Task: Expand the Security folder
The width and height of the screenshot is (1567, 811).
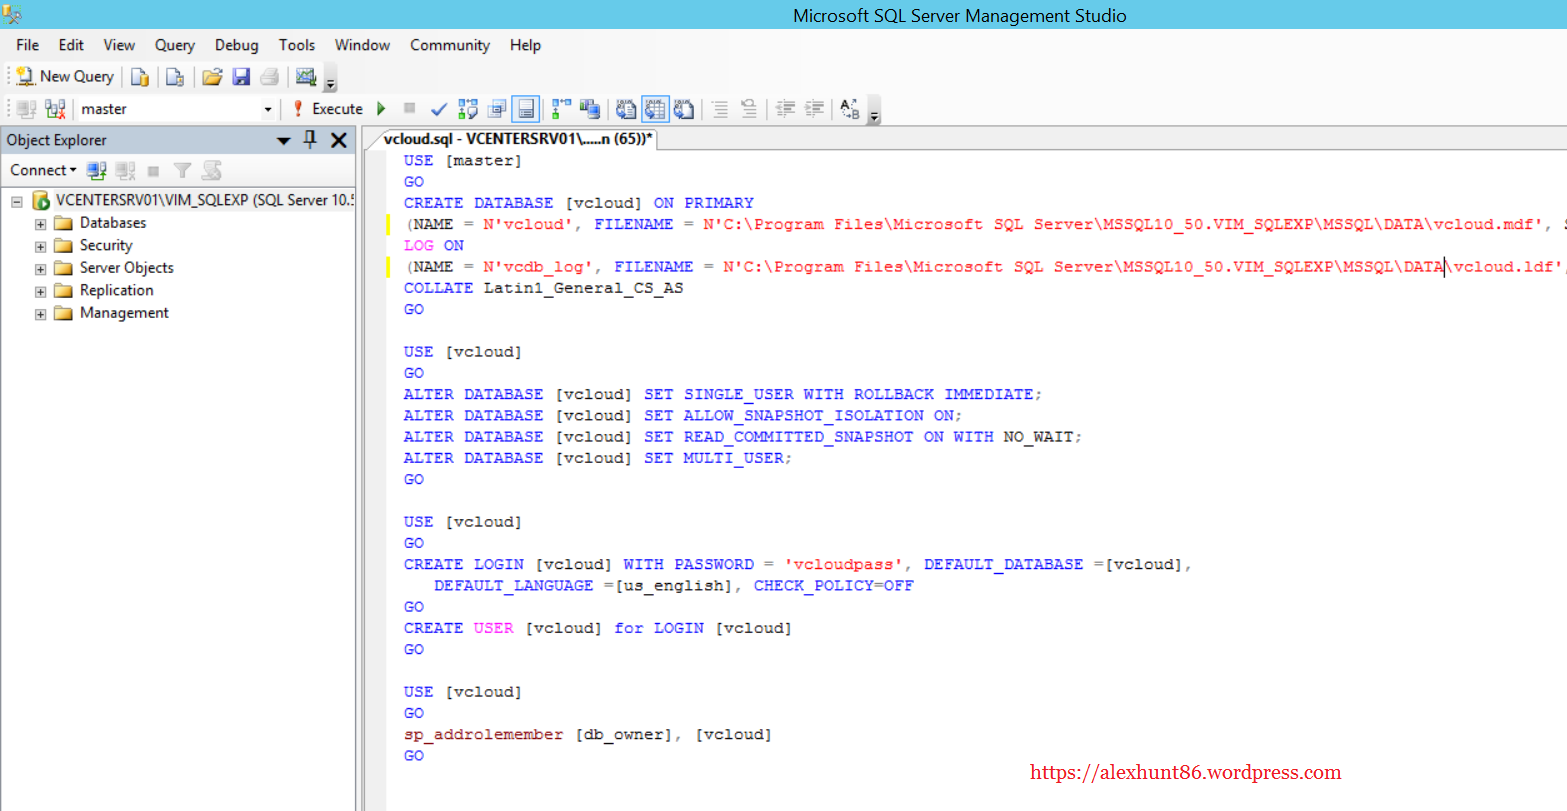Action: point(40,246)
